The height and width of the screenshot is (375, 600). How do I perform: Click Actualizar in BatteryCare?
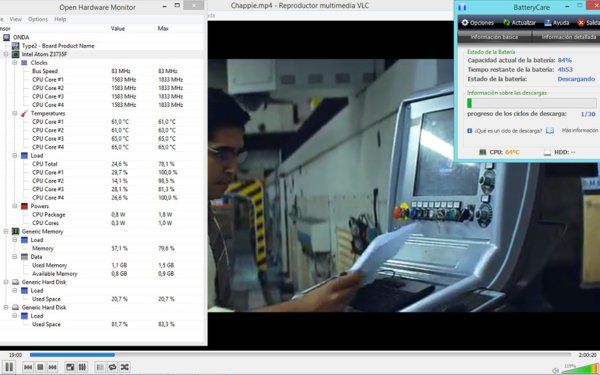(519, 23)
